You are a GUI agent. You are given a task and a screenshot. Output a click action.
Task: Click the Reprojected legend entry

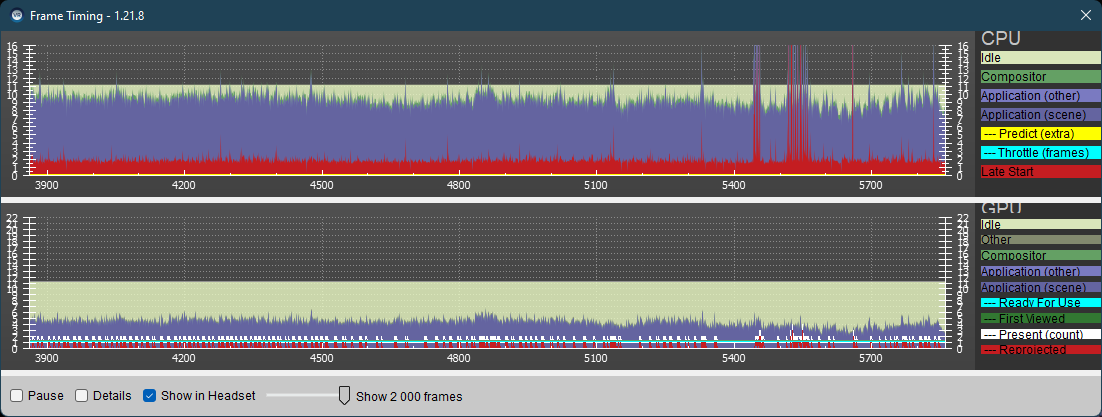pyautogui.click(x=1040, y=349)
